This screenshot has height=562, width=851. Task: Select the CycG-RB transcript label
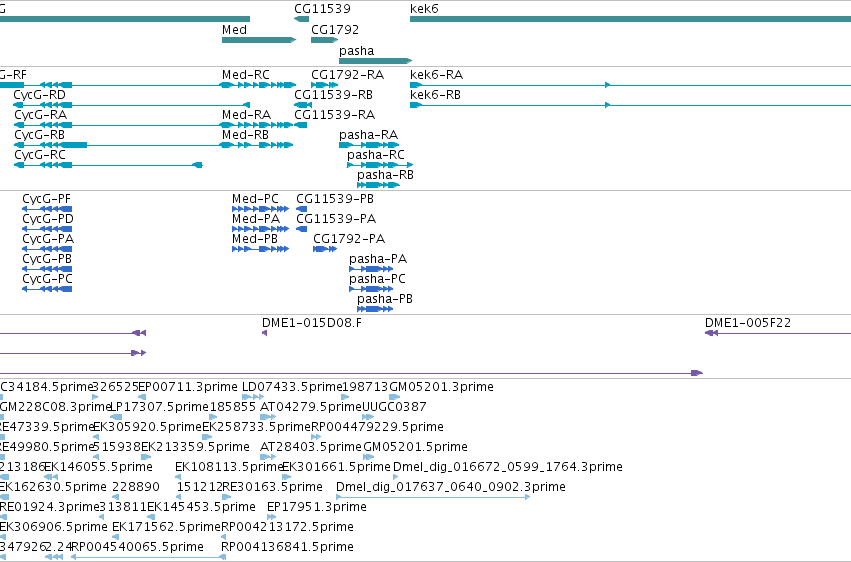tap(40, 135)
